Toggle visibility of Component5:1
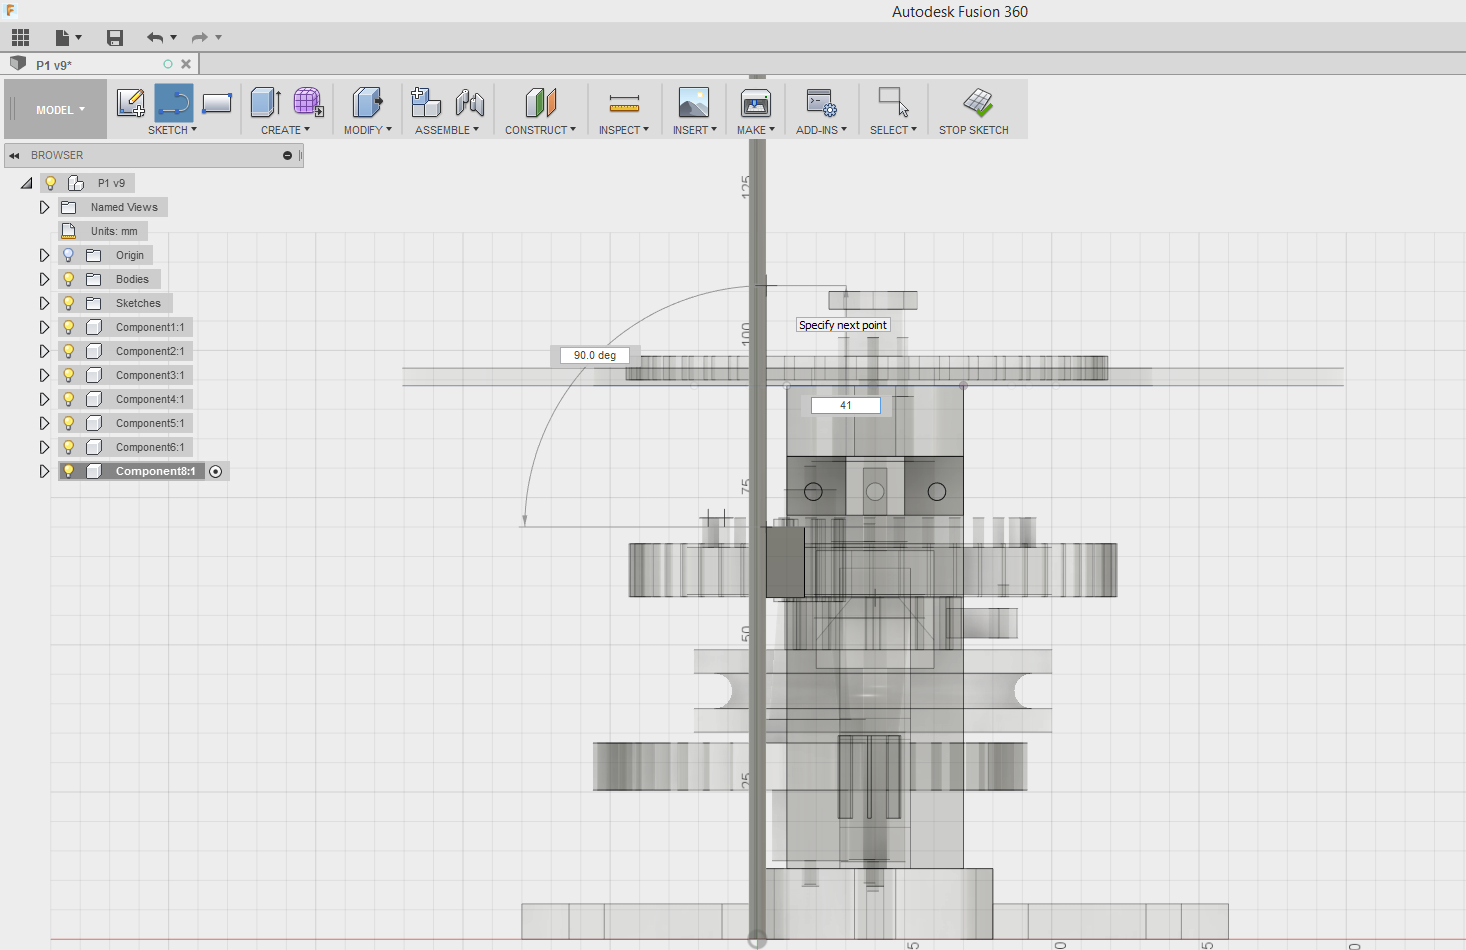Screen dimensions: 1466x950 click(68, 423)
